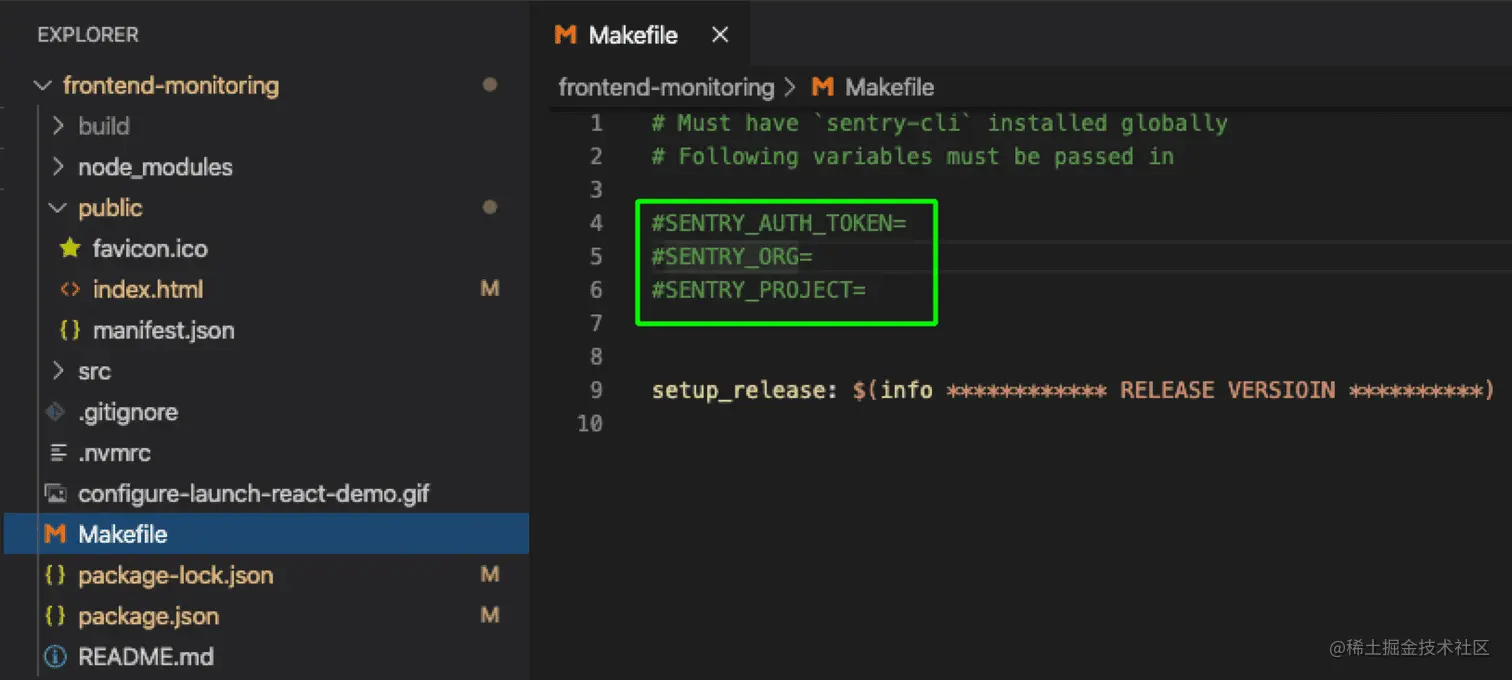
Task: Click the favicon.ico star icon
Action: point(69,248)
